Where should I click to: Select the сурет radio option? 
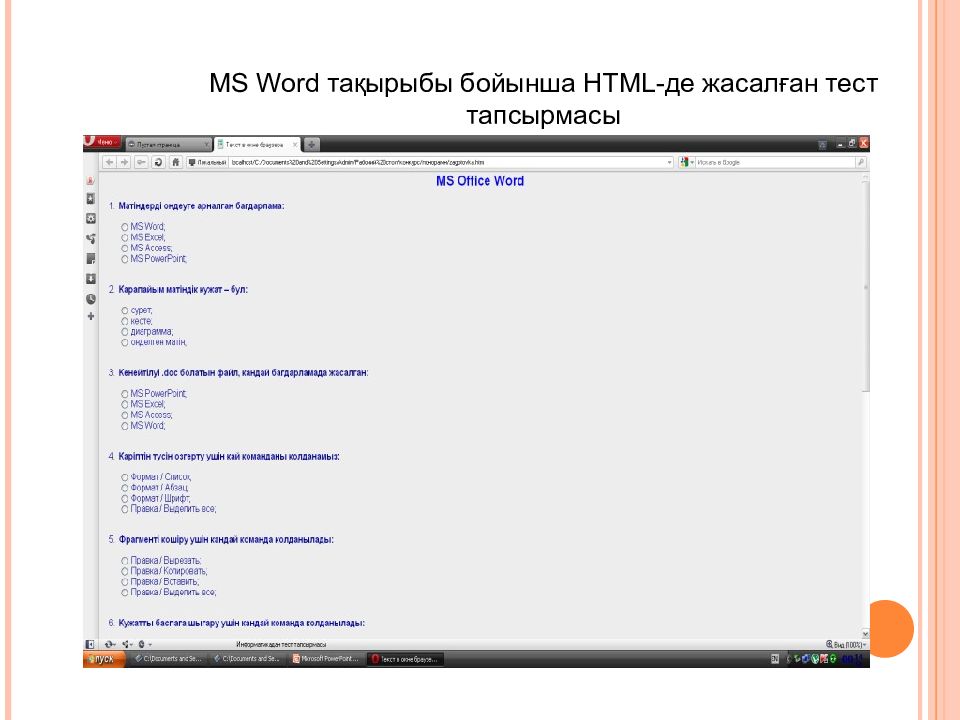124,311
